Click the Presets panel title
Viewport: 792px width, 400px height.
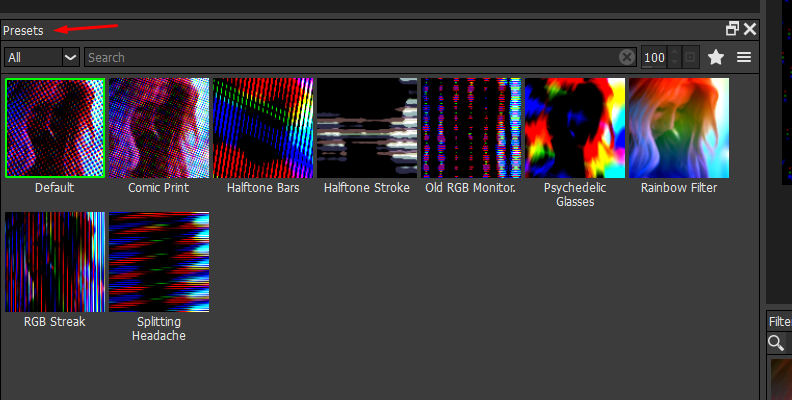pyautogui.click(x=23, y=31)
